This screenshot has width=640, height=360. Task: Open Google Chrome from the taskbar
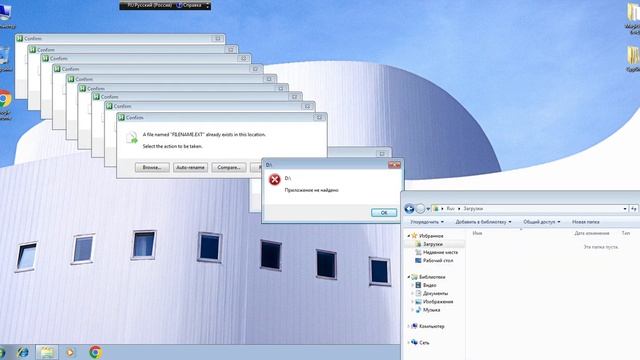click(96, 352)
